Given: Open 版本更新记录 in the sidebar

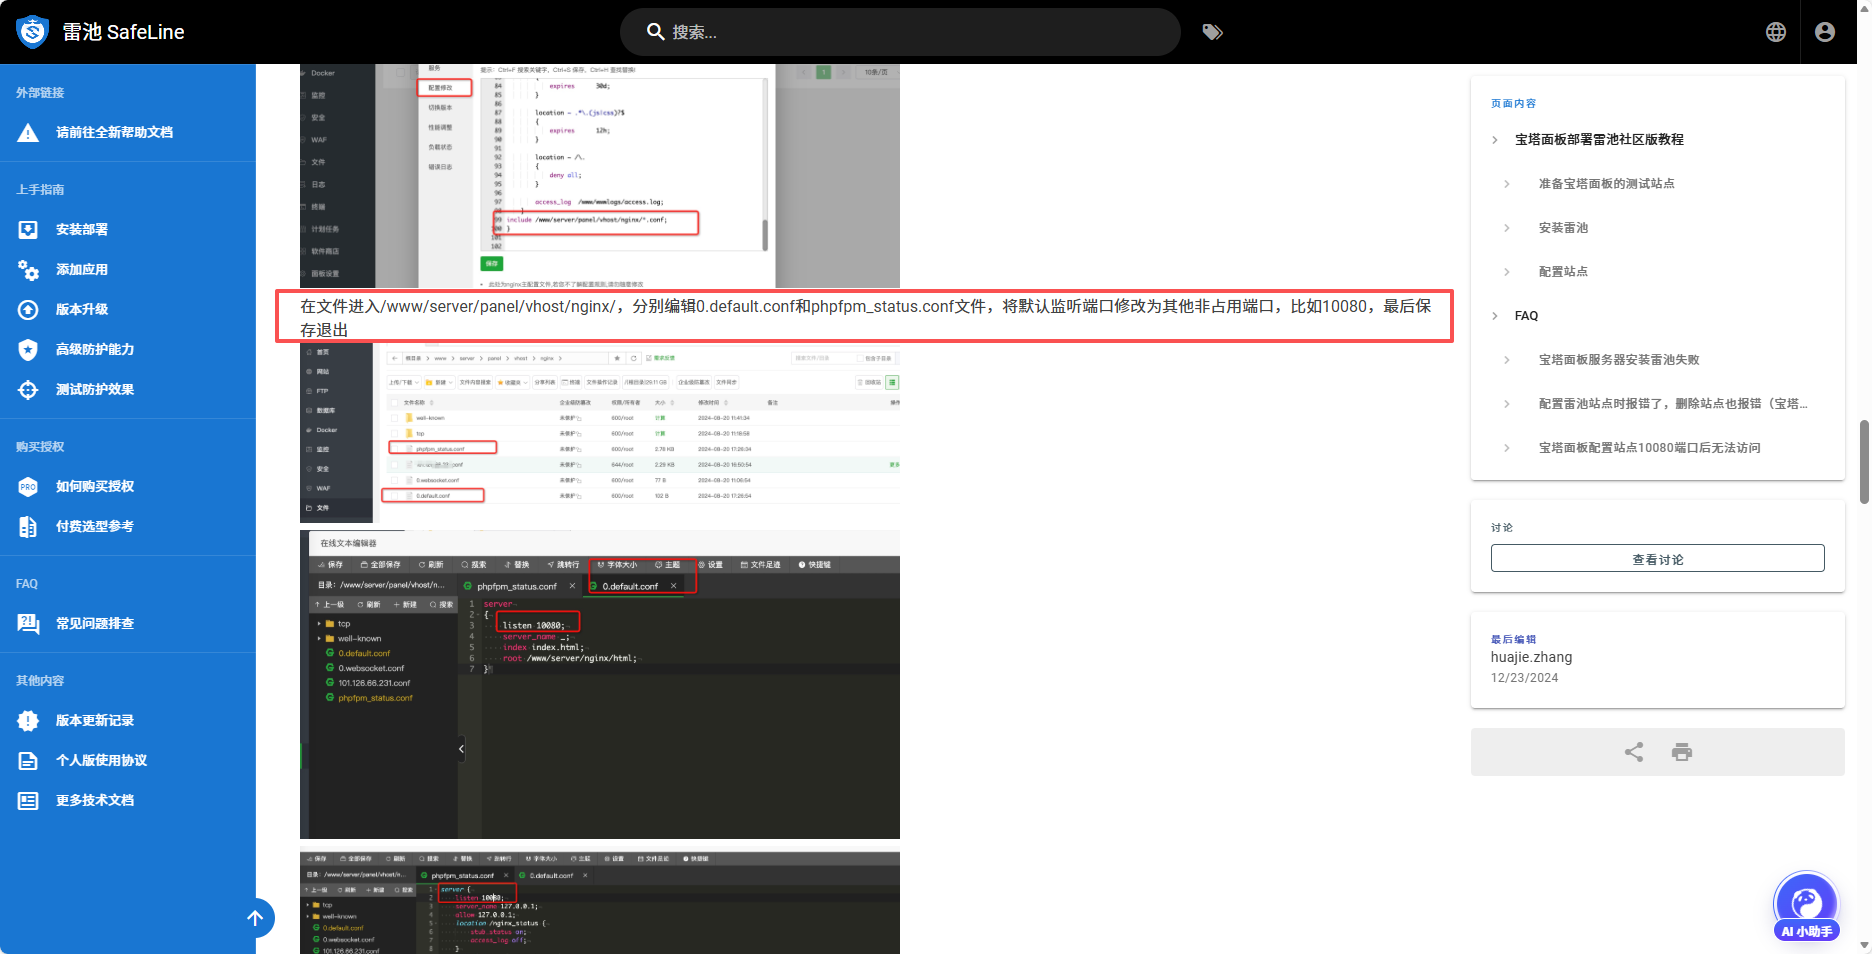Looking at the screenshot, I should (x=95, y=720).
